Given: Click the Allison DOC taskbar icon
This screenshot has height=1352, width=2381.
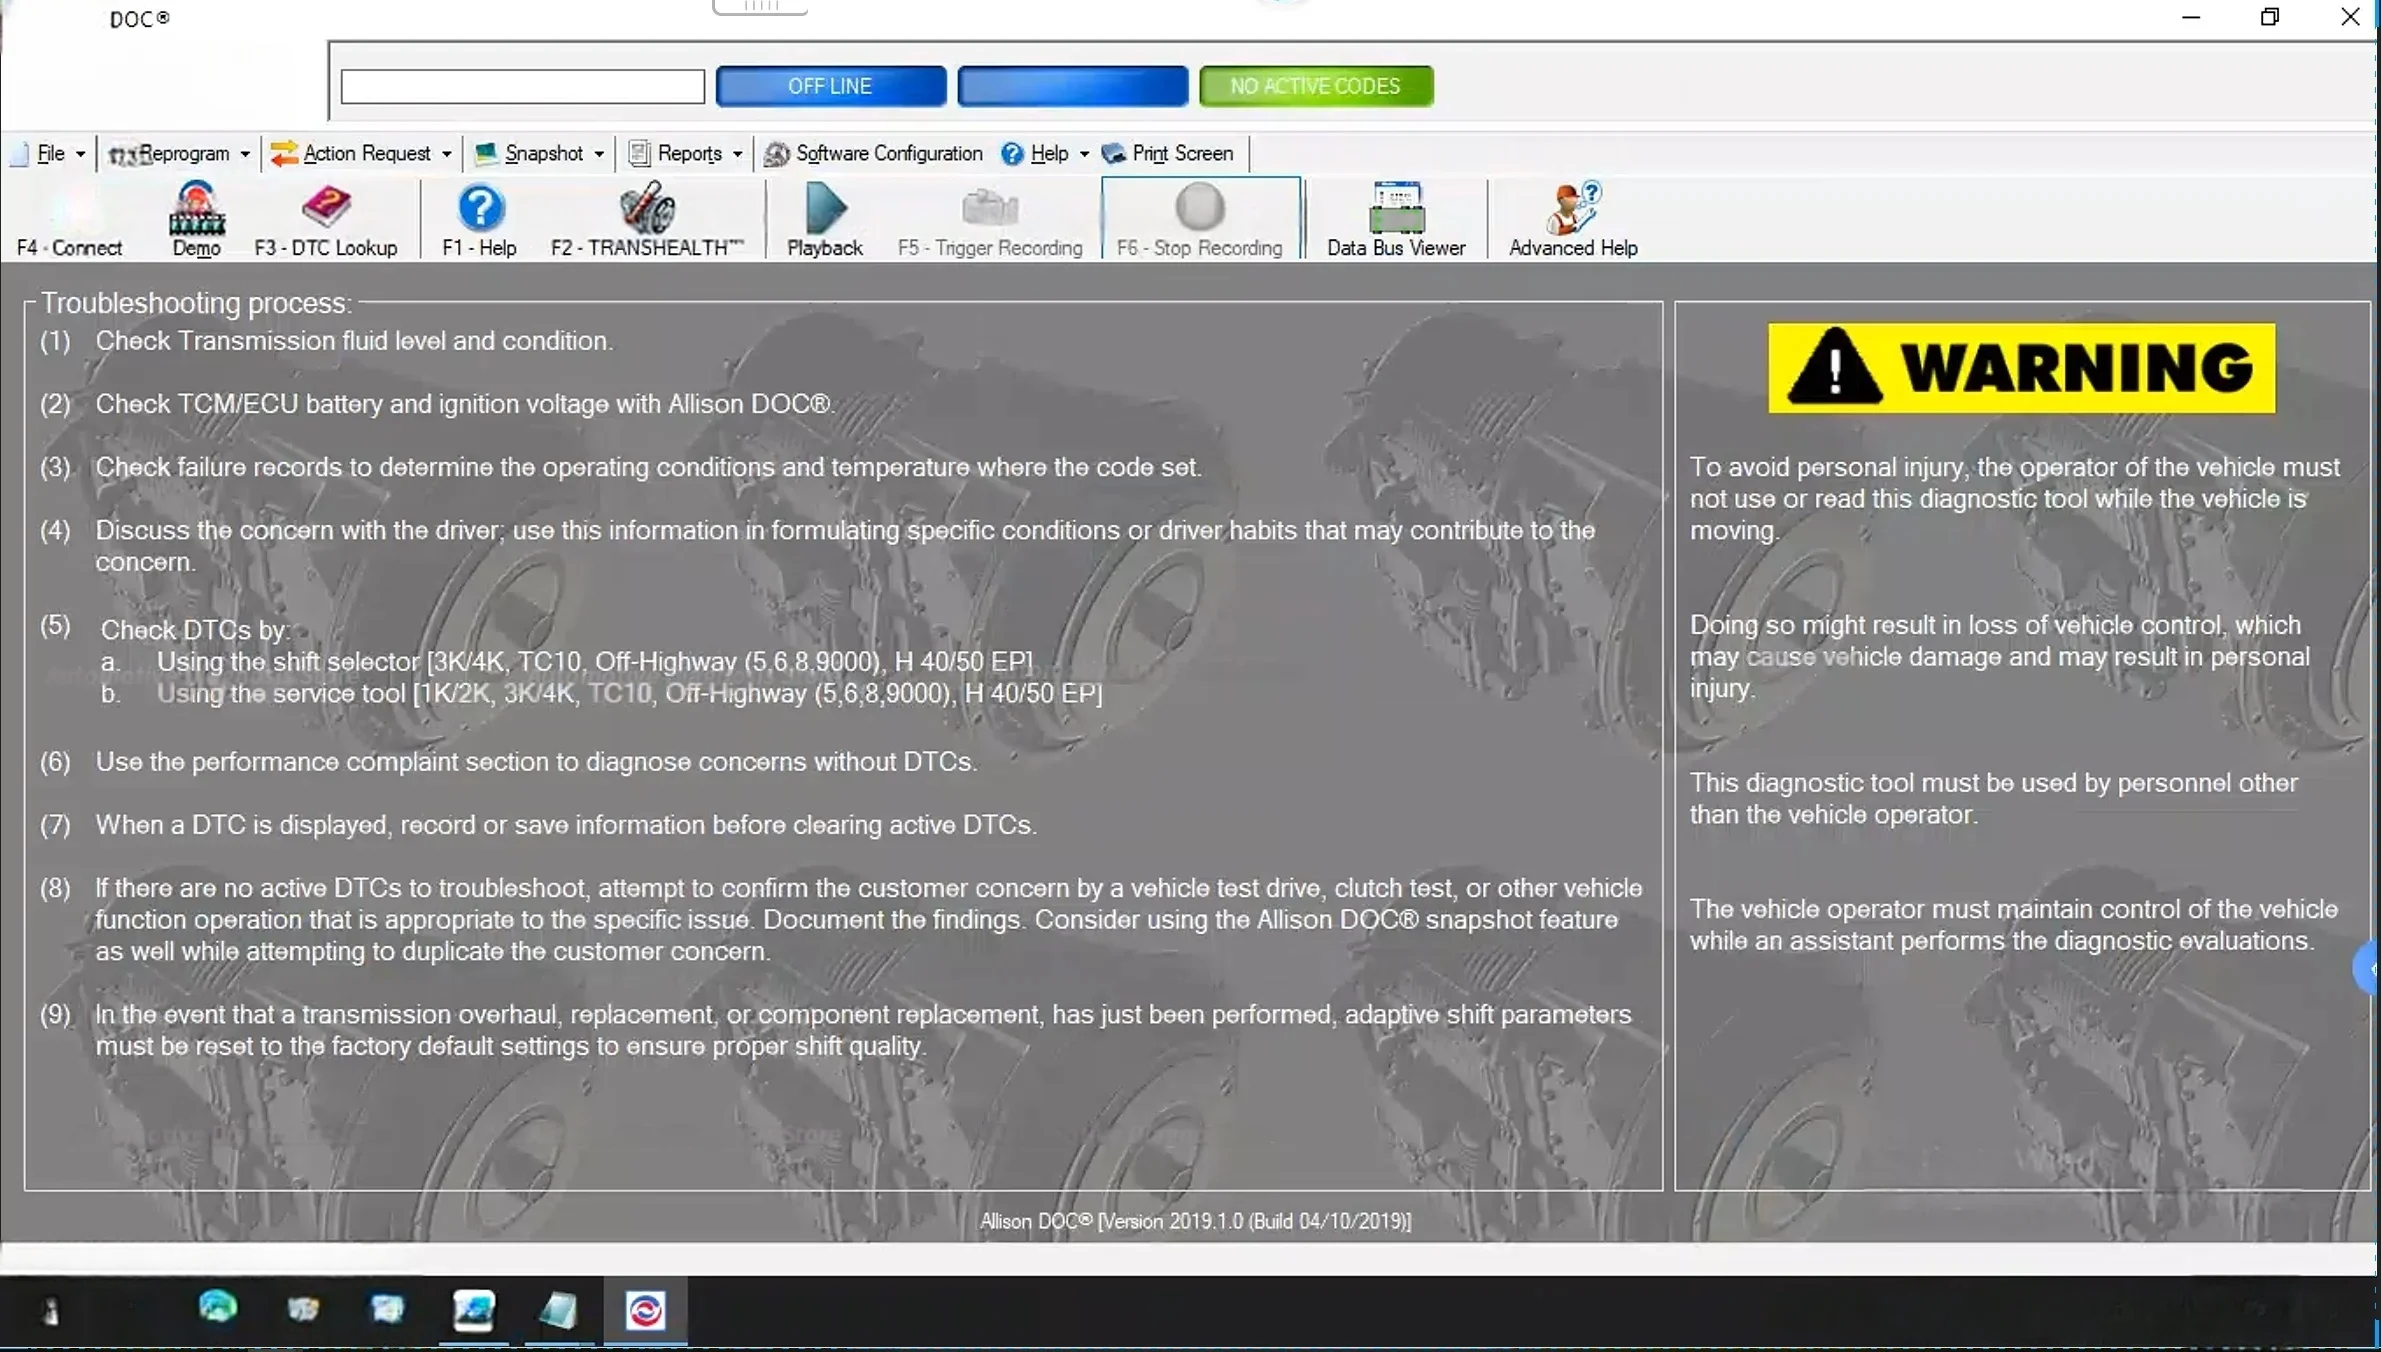Looking at the screenshot, I should (x=645, y=1310).
